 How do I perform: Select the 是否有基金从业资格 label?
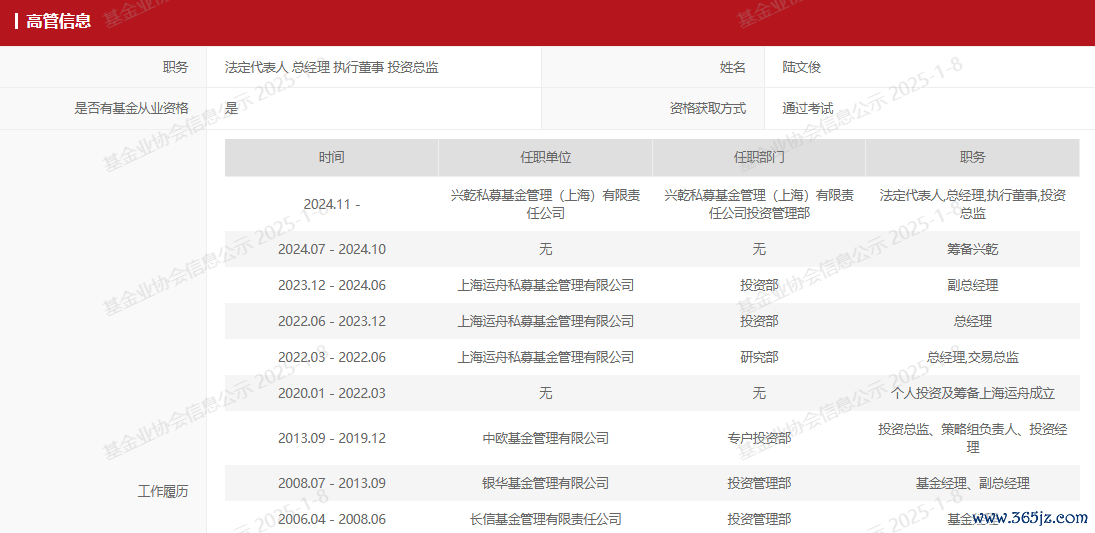(x=131, y=108)
